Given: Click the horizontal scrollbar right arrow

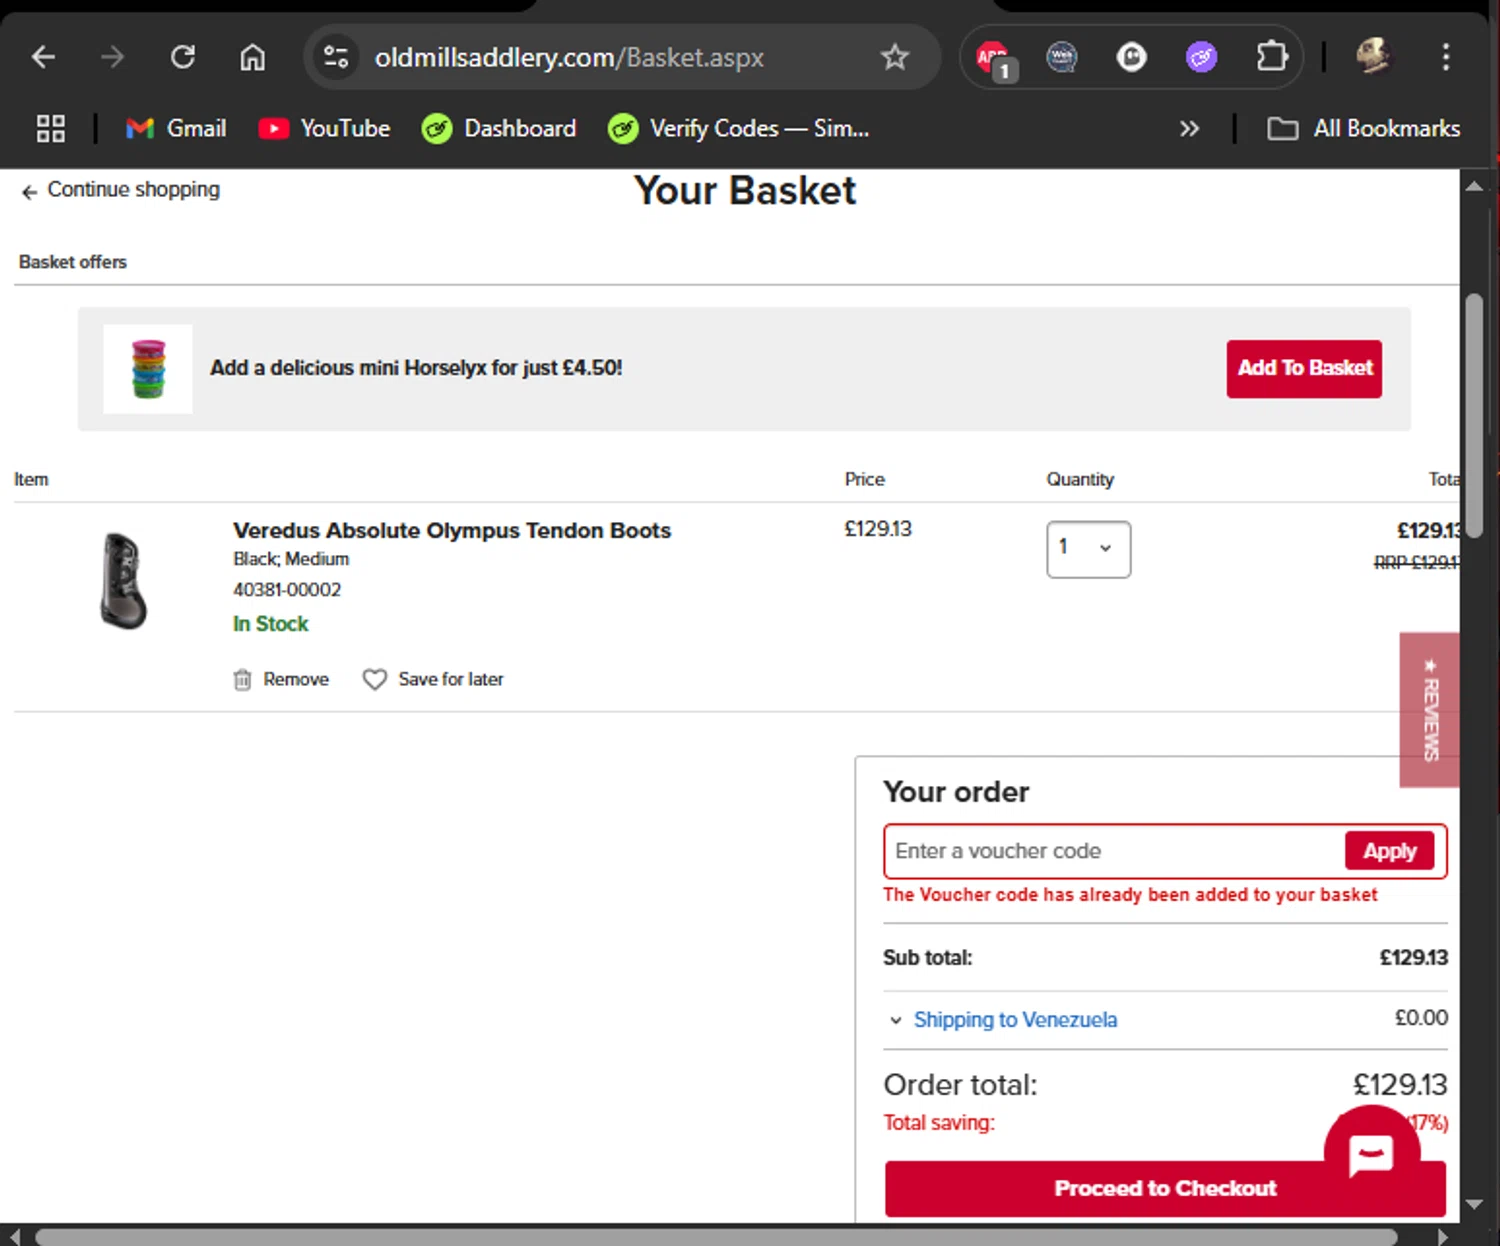Looking at the screenshot, I should pyautogui.click(x=1441, y=1237).
